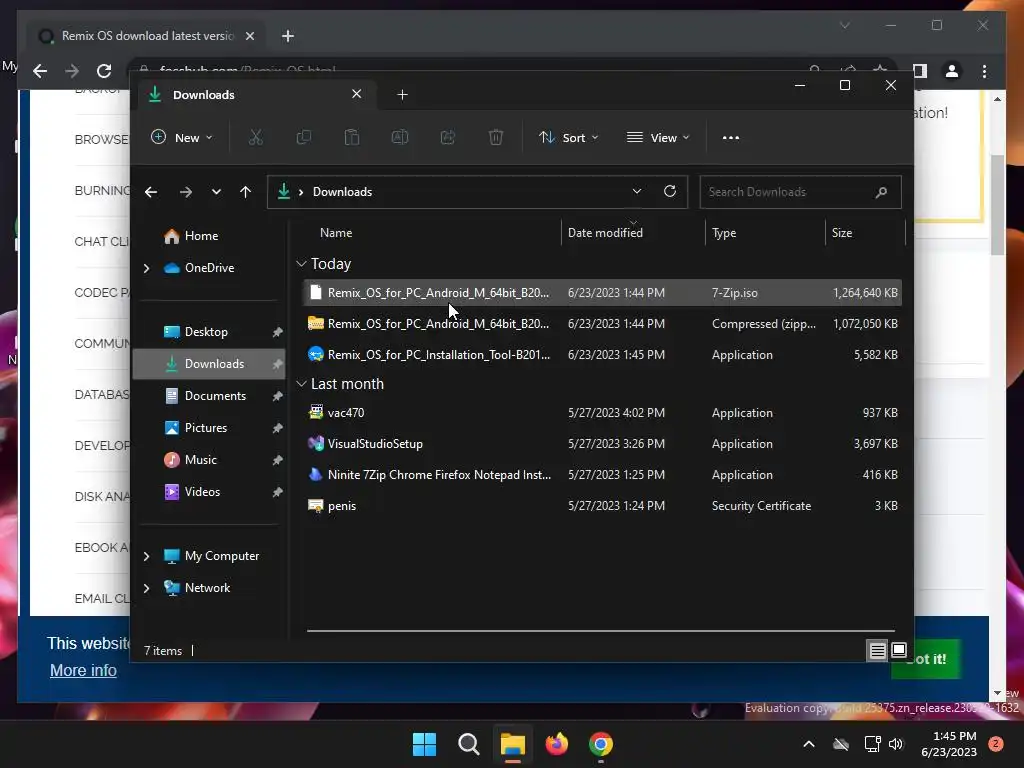Viewport: 1024px width, 768px height.
Task: Refresh the Downloads folder
Action: click(x=670, y=191)
